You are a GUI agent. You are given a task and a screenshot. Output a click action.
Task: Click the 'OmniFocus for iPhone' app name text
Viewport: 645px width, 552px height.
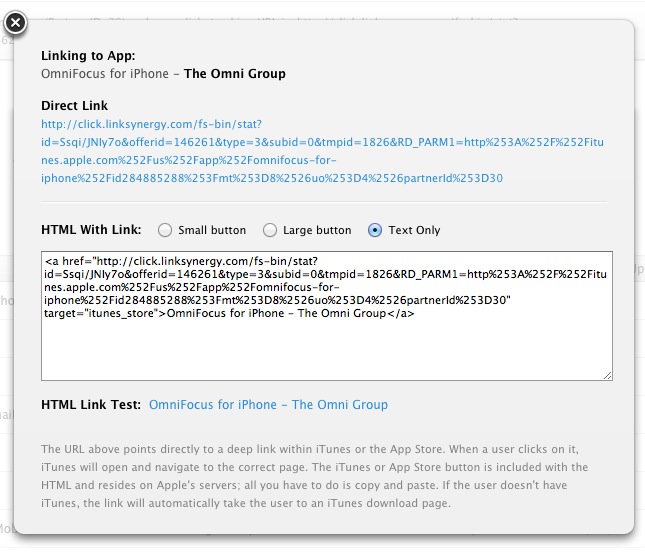105,74
